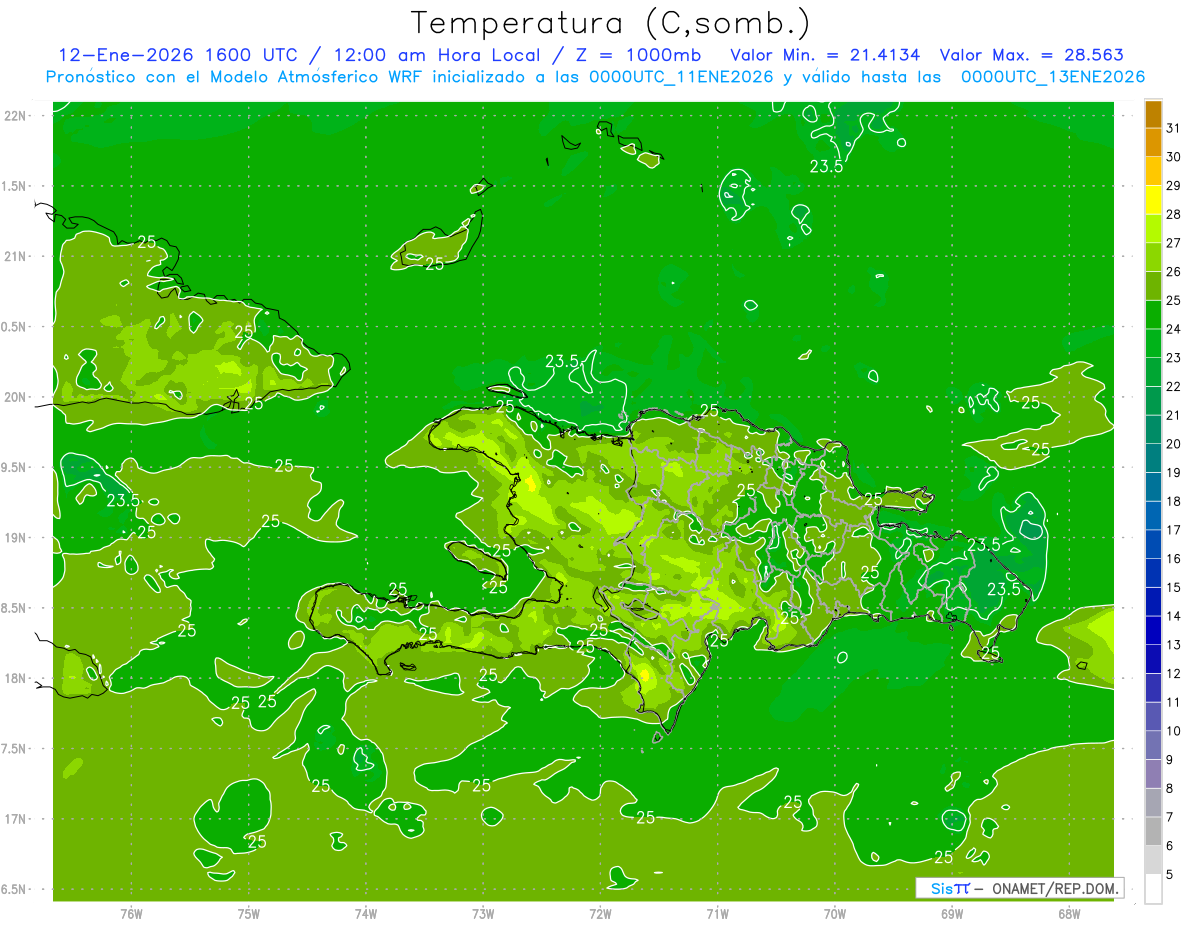This screenshot has width=1200, height=927.
Task: Click the legend value label 10
Action: click(x=1174, y=731)
